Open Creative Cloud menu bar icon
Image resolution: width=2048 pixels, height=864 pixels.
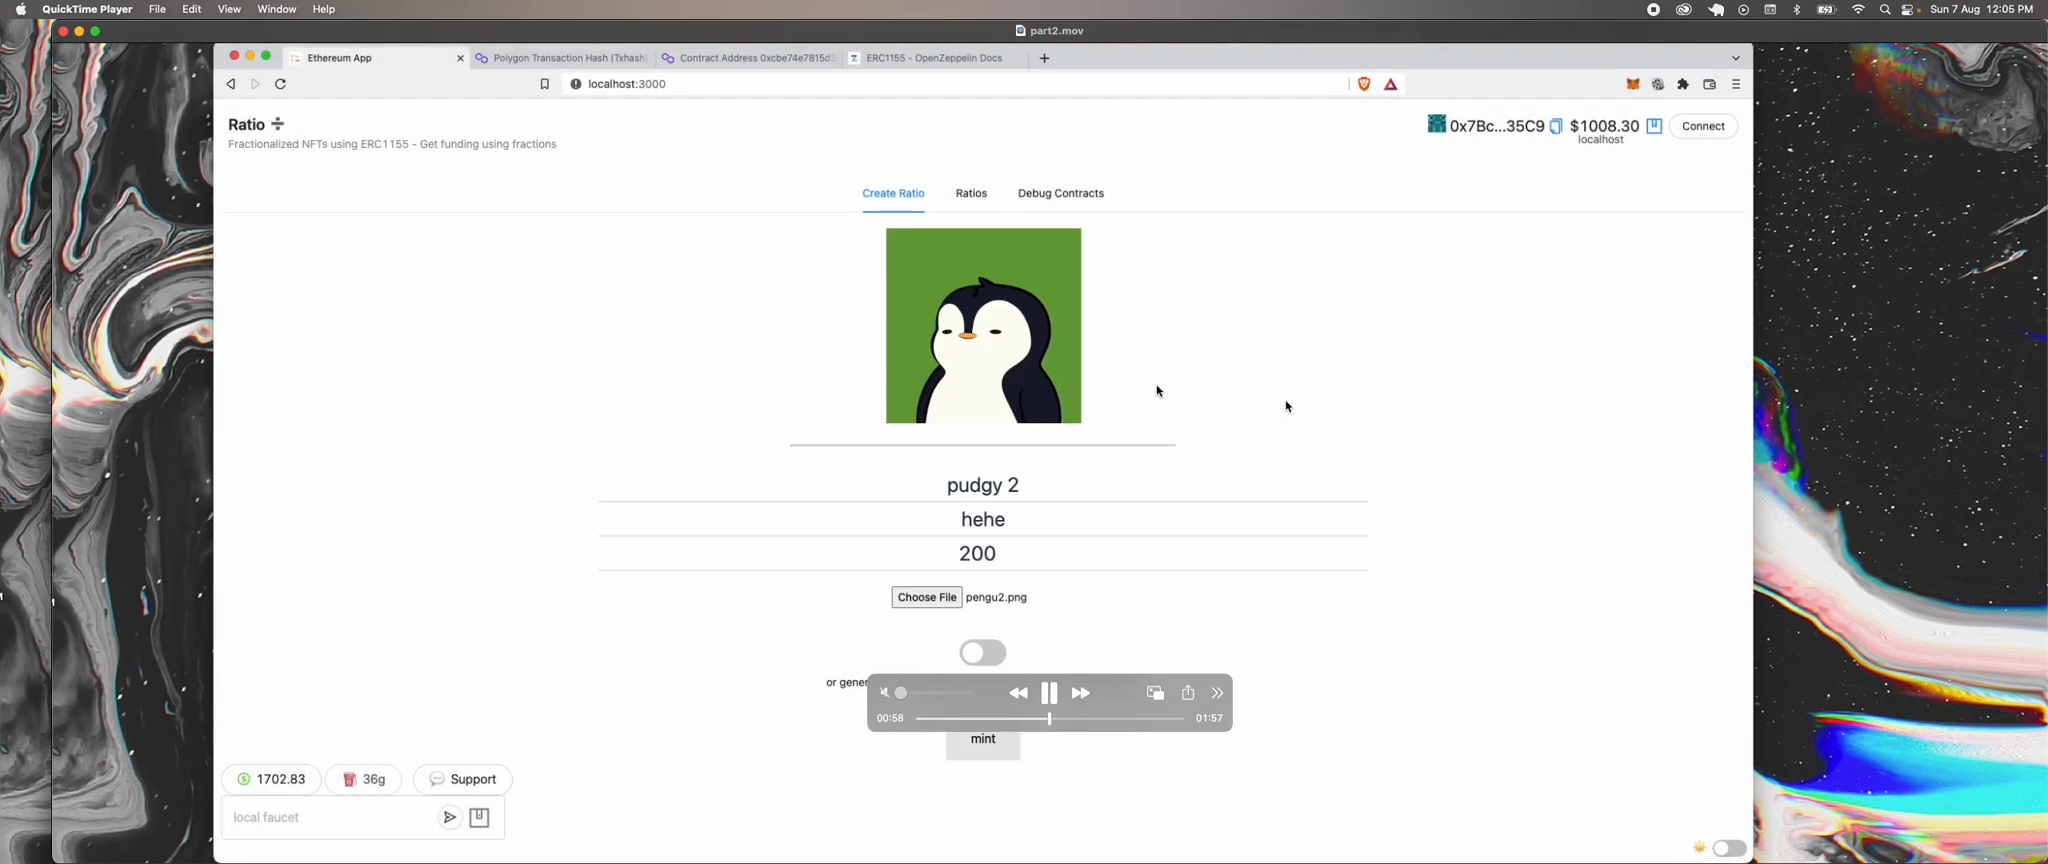coord(1684,9)
